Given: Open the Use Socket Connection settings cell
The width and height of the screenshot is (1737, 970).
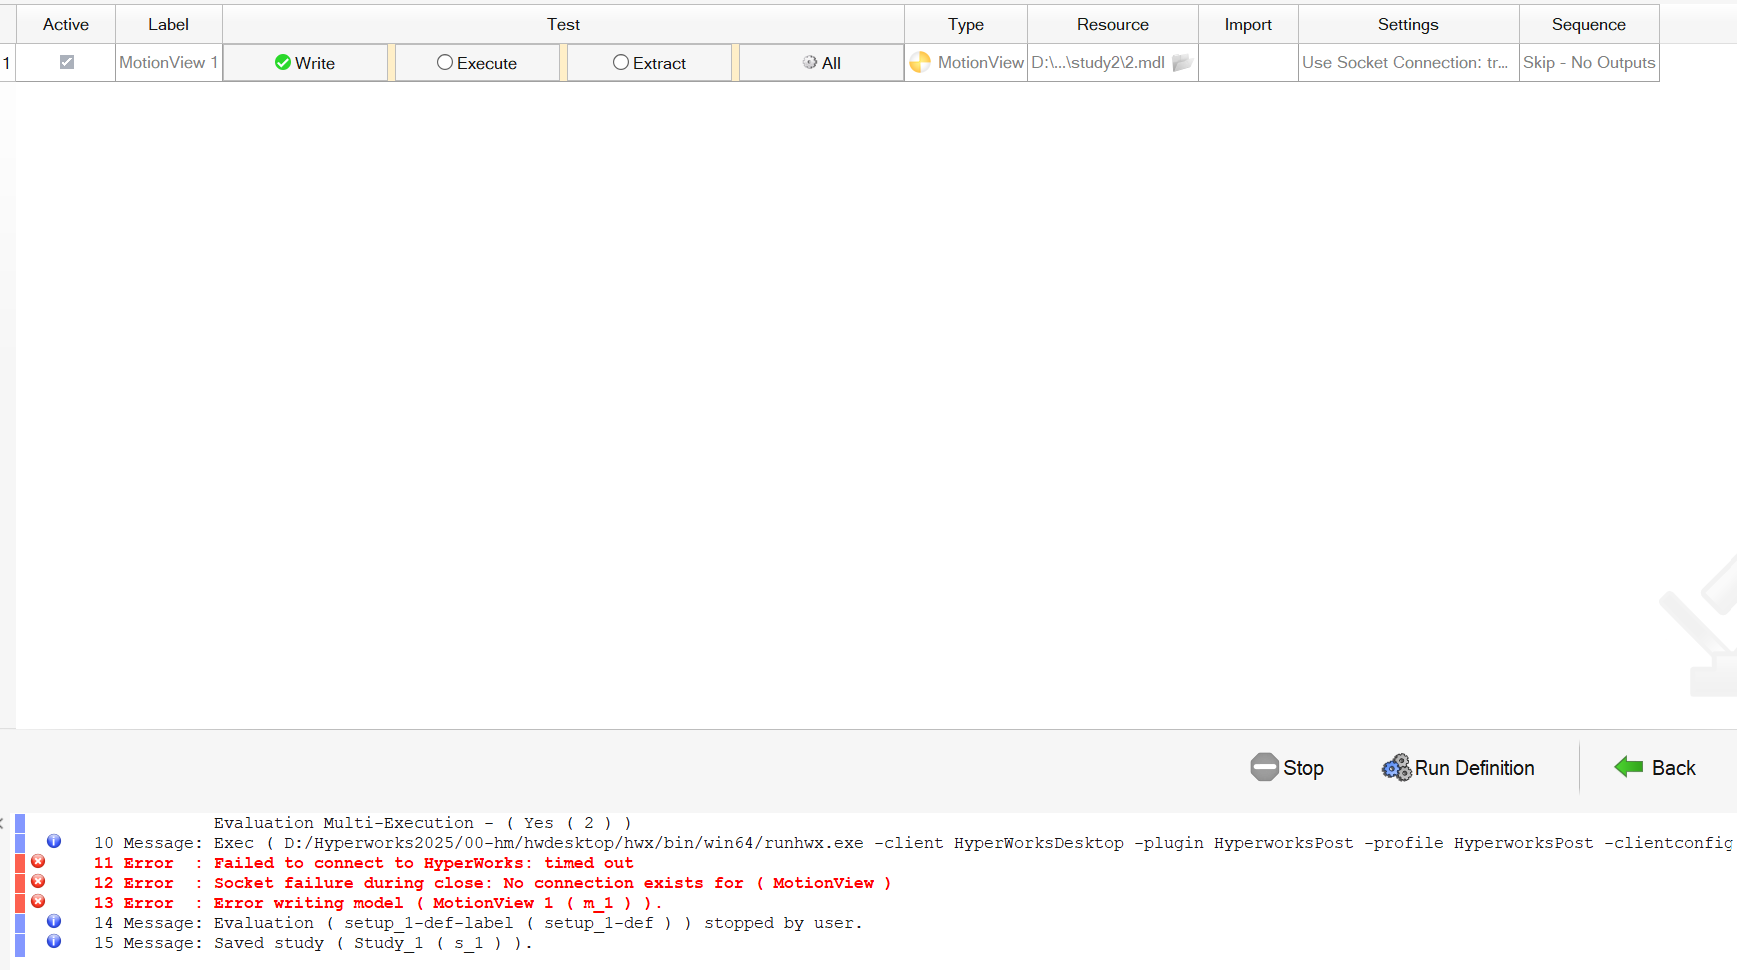Looking at the screenshot, I should [1408, 62].
